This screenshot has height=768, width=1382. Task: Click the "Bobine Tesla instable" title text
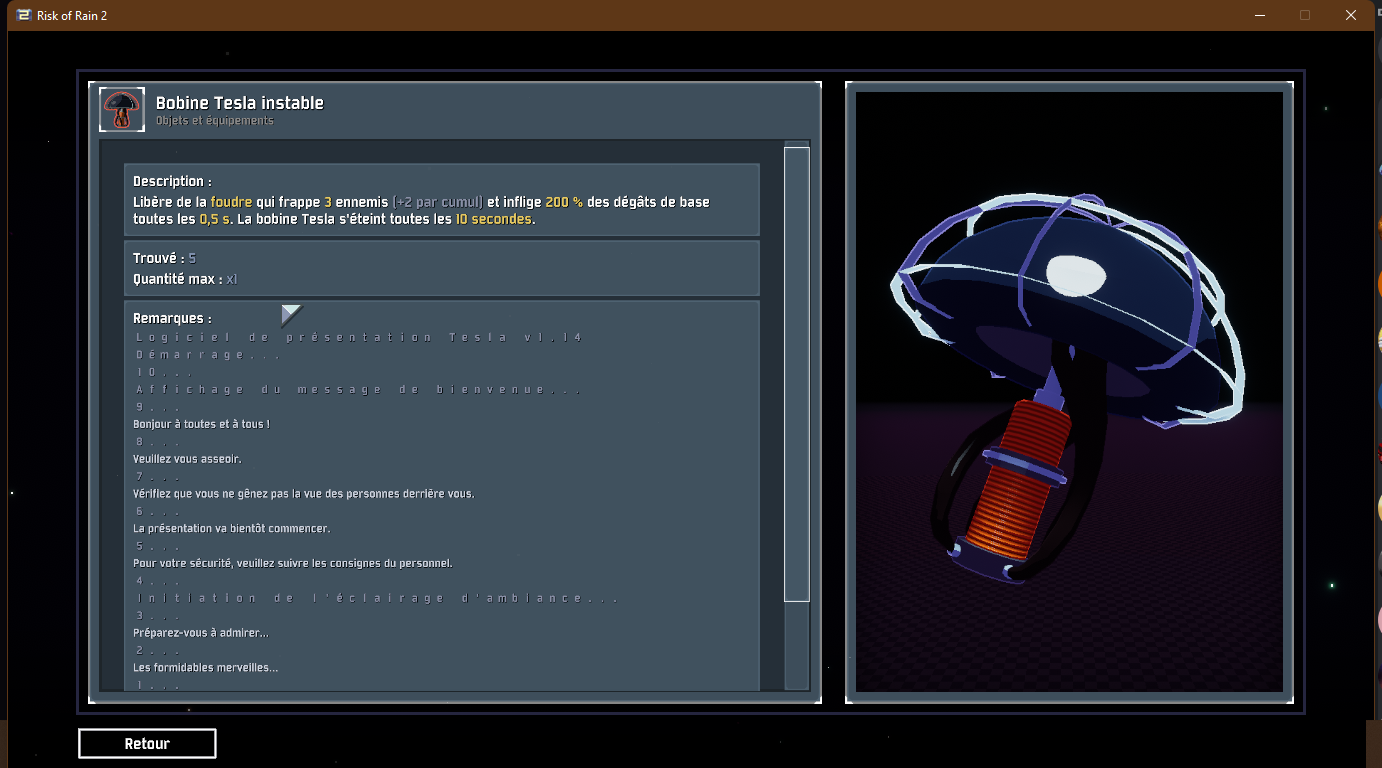click(x=239, y=103)
